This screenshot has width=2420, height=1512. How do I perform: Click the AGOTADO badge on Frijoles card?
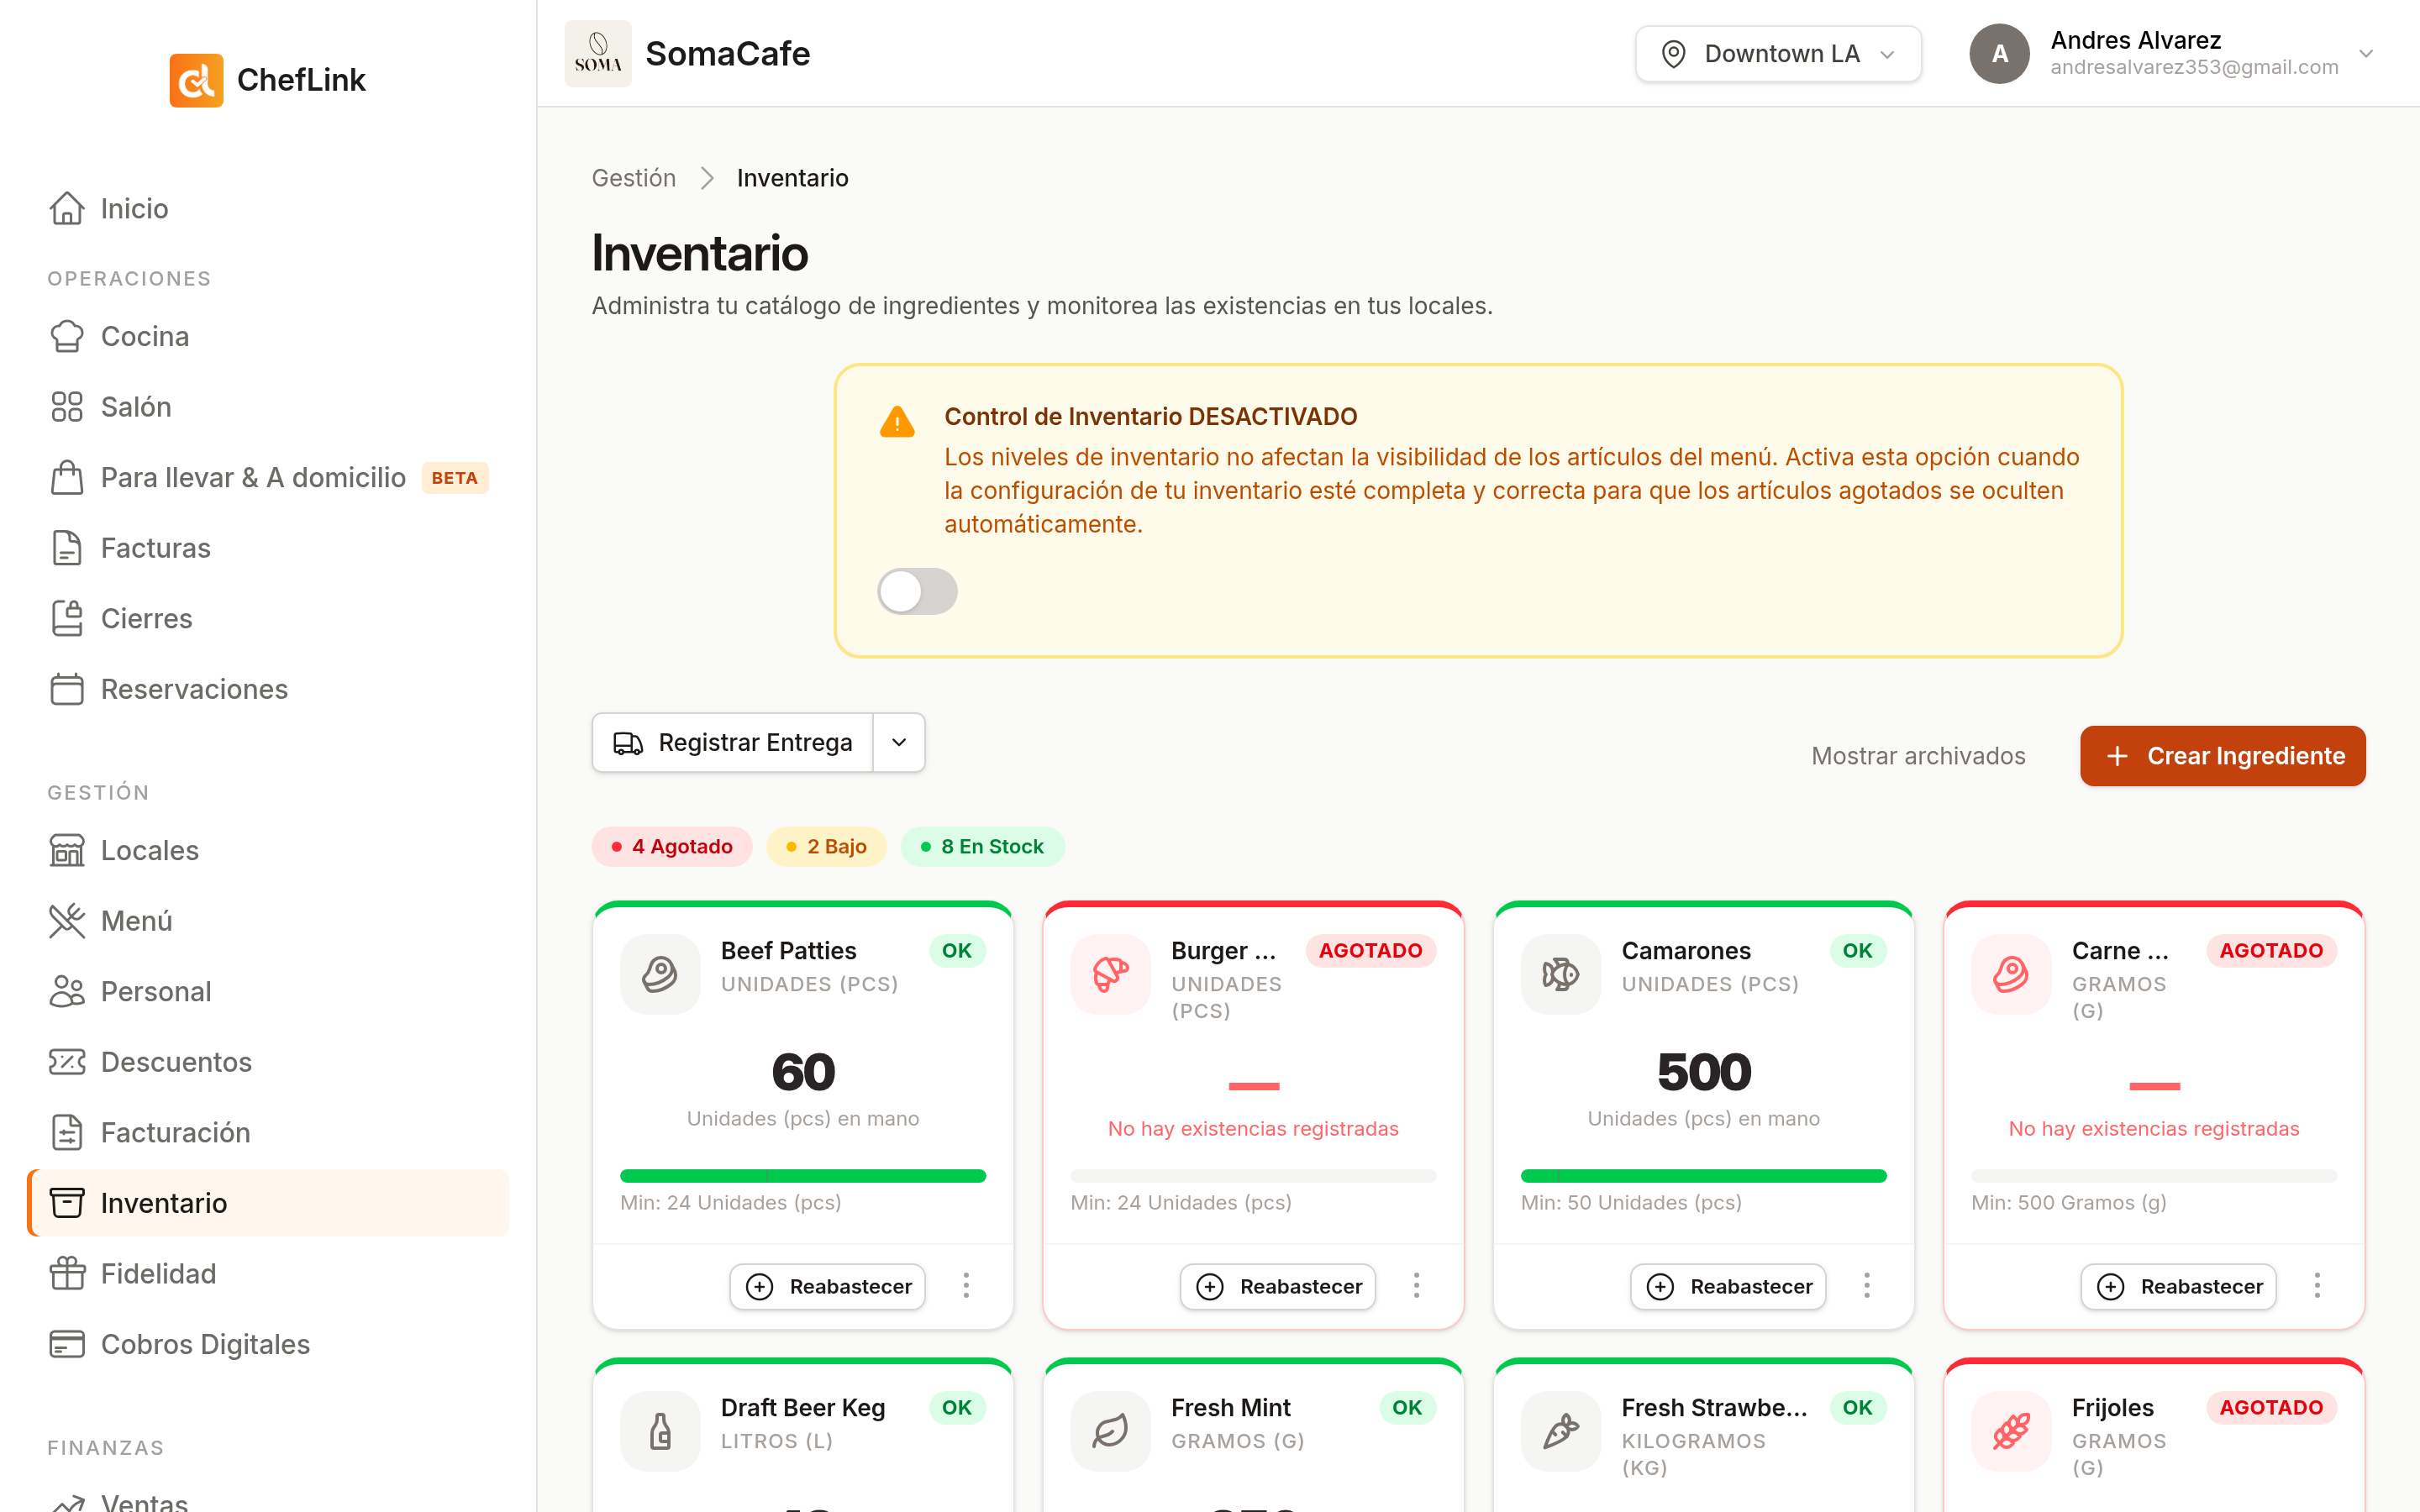click(2271, 1408)
